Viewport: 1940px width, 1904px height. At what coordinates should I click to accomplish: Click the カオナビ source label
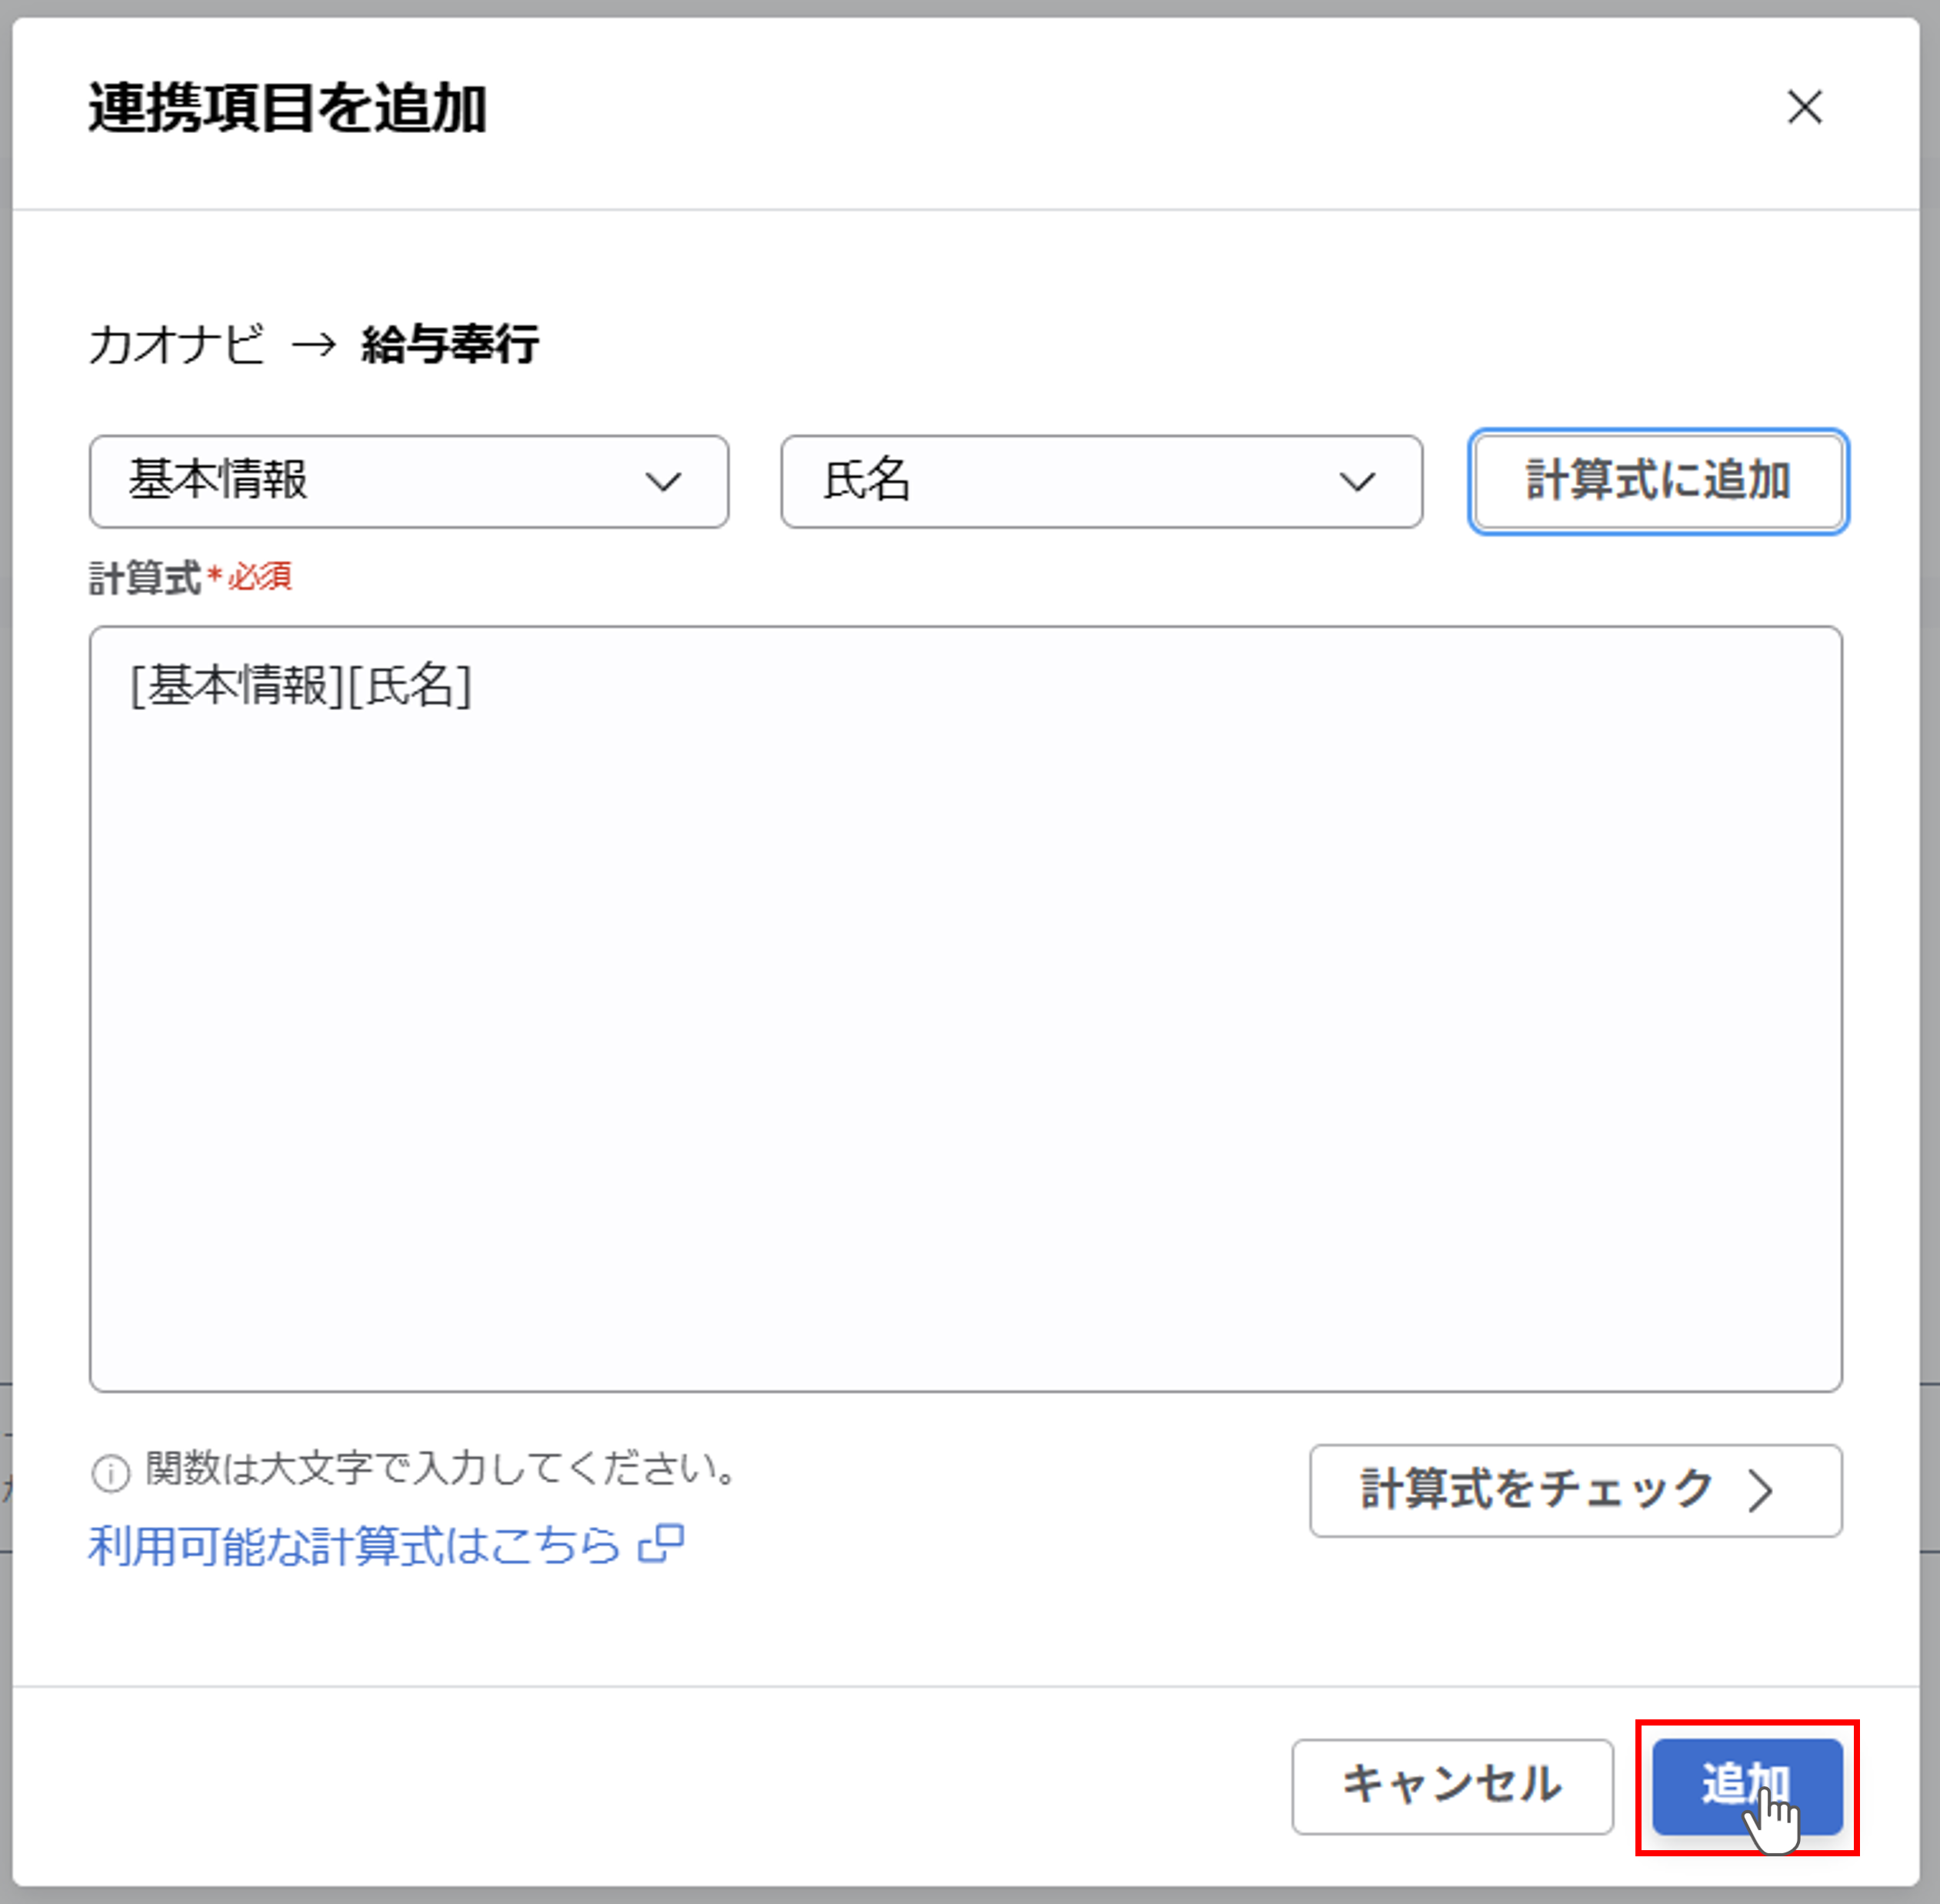[x=177, y=345]
